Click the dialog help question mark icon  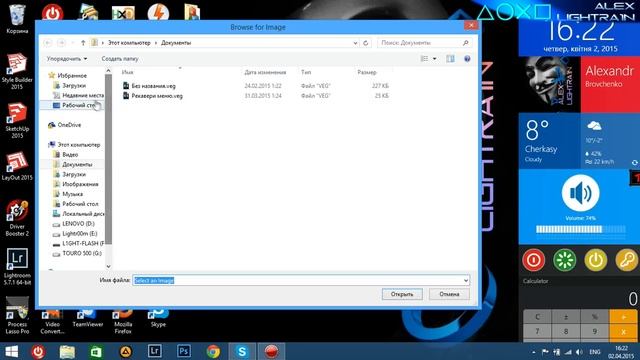point(467,59)
